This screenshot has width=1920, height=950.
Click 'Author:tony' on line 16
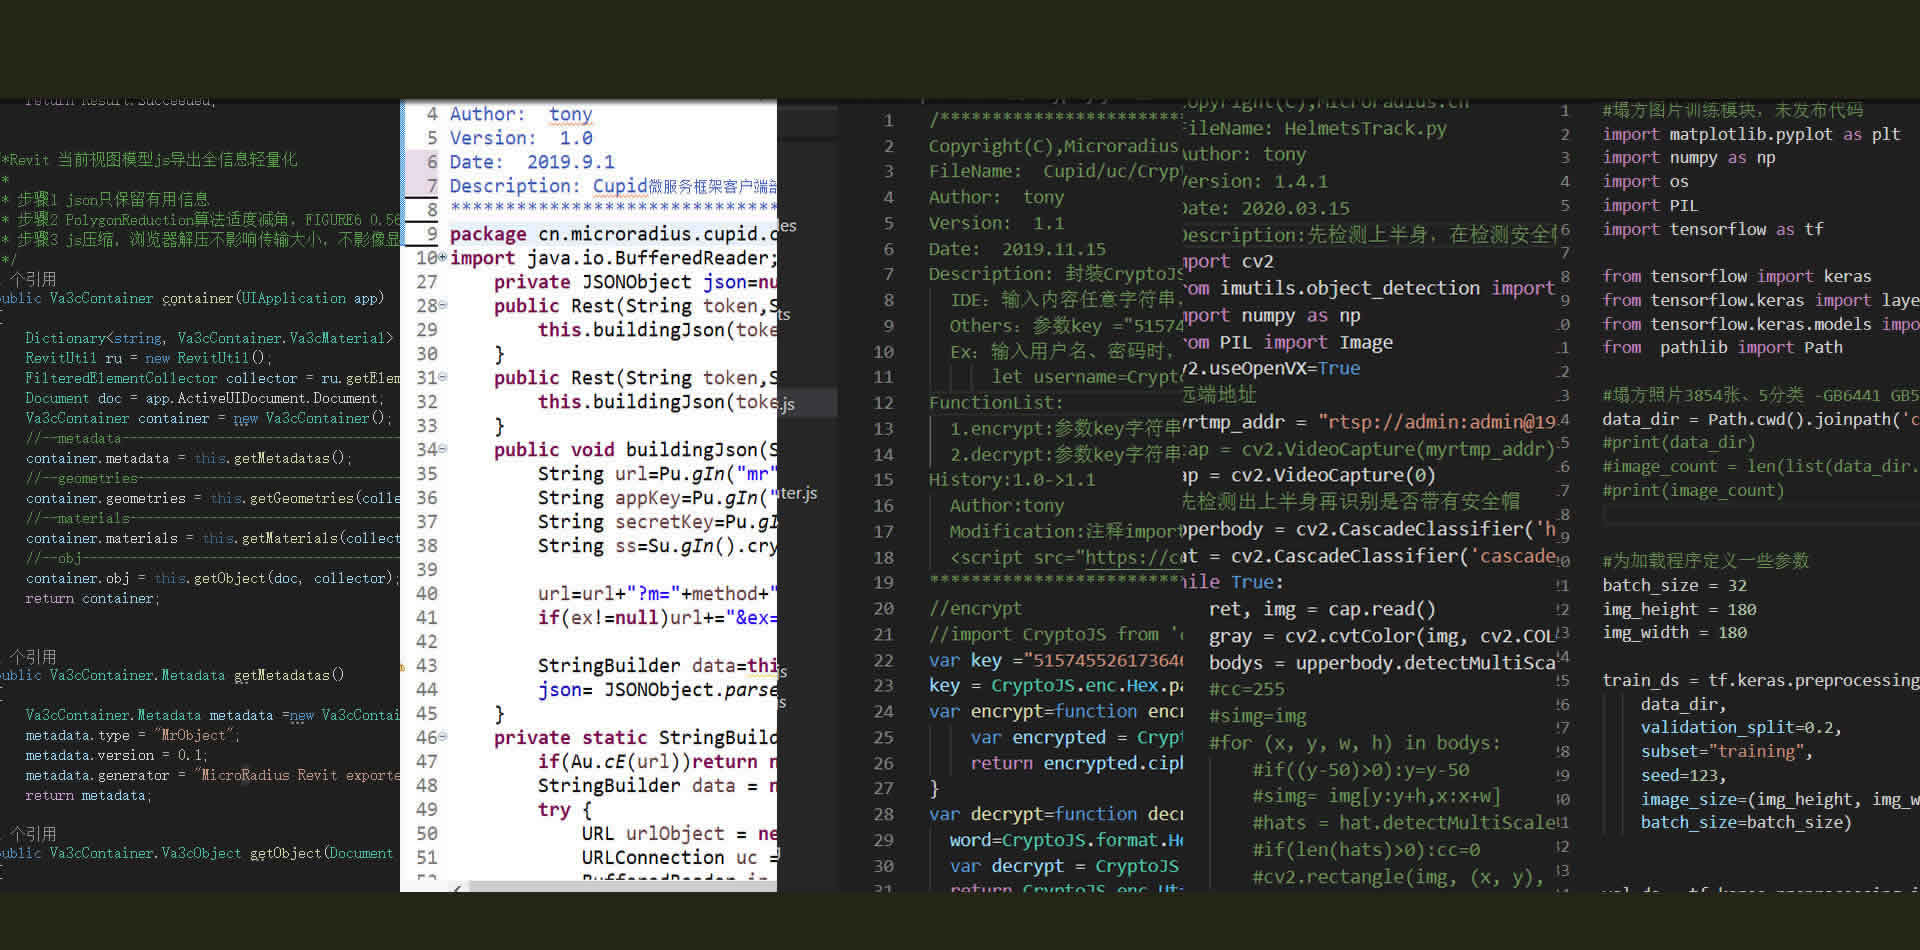[x=1007, y=506]
